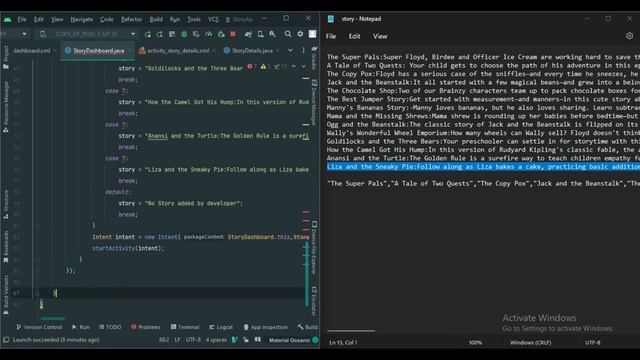Open the Build Variants side panel
This screenshot has width=640, height=360.
point(6,295)
